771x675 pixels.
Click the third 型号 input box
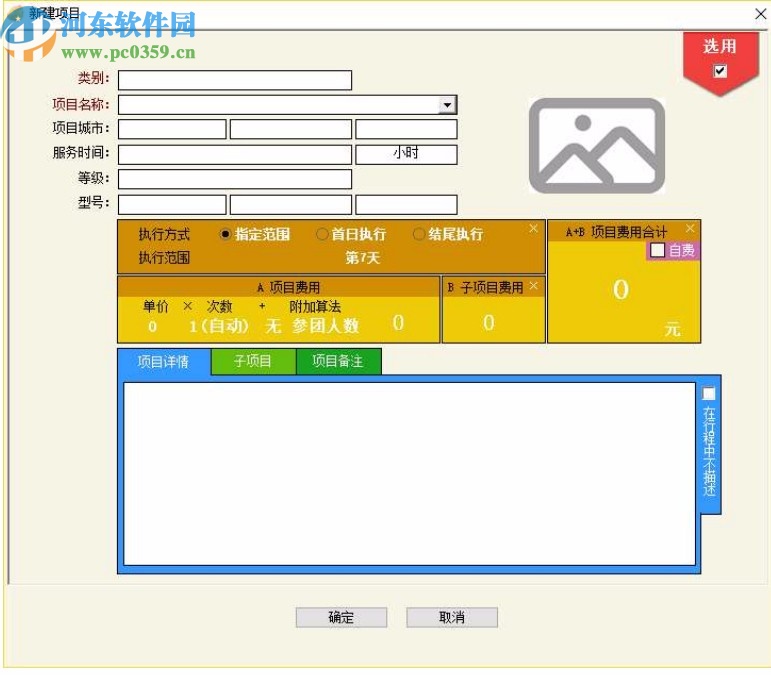tap(406, 205)
